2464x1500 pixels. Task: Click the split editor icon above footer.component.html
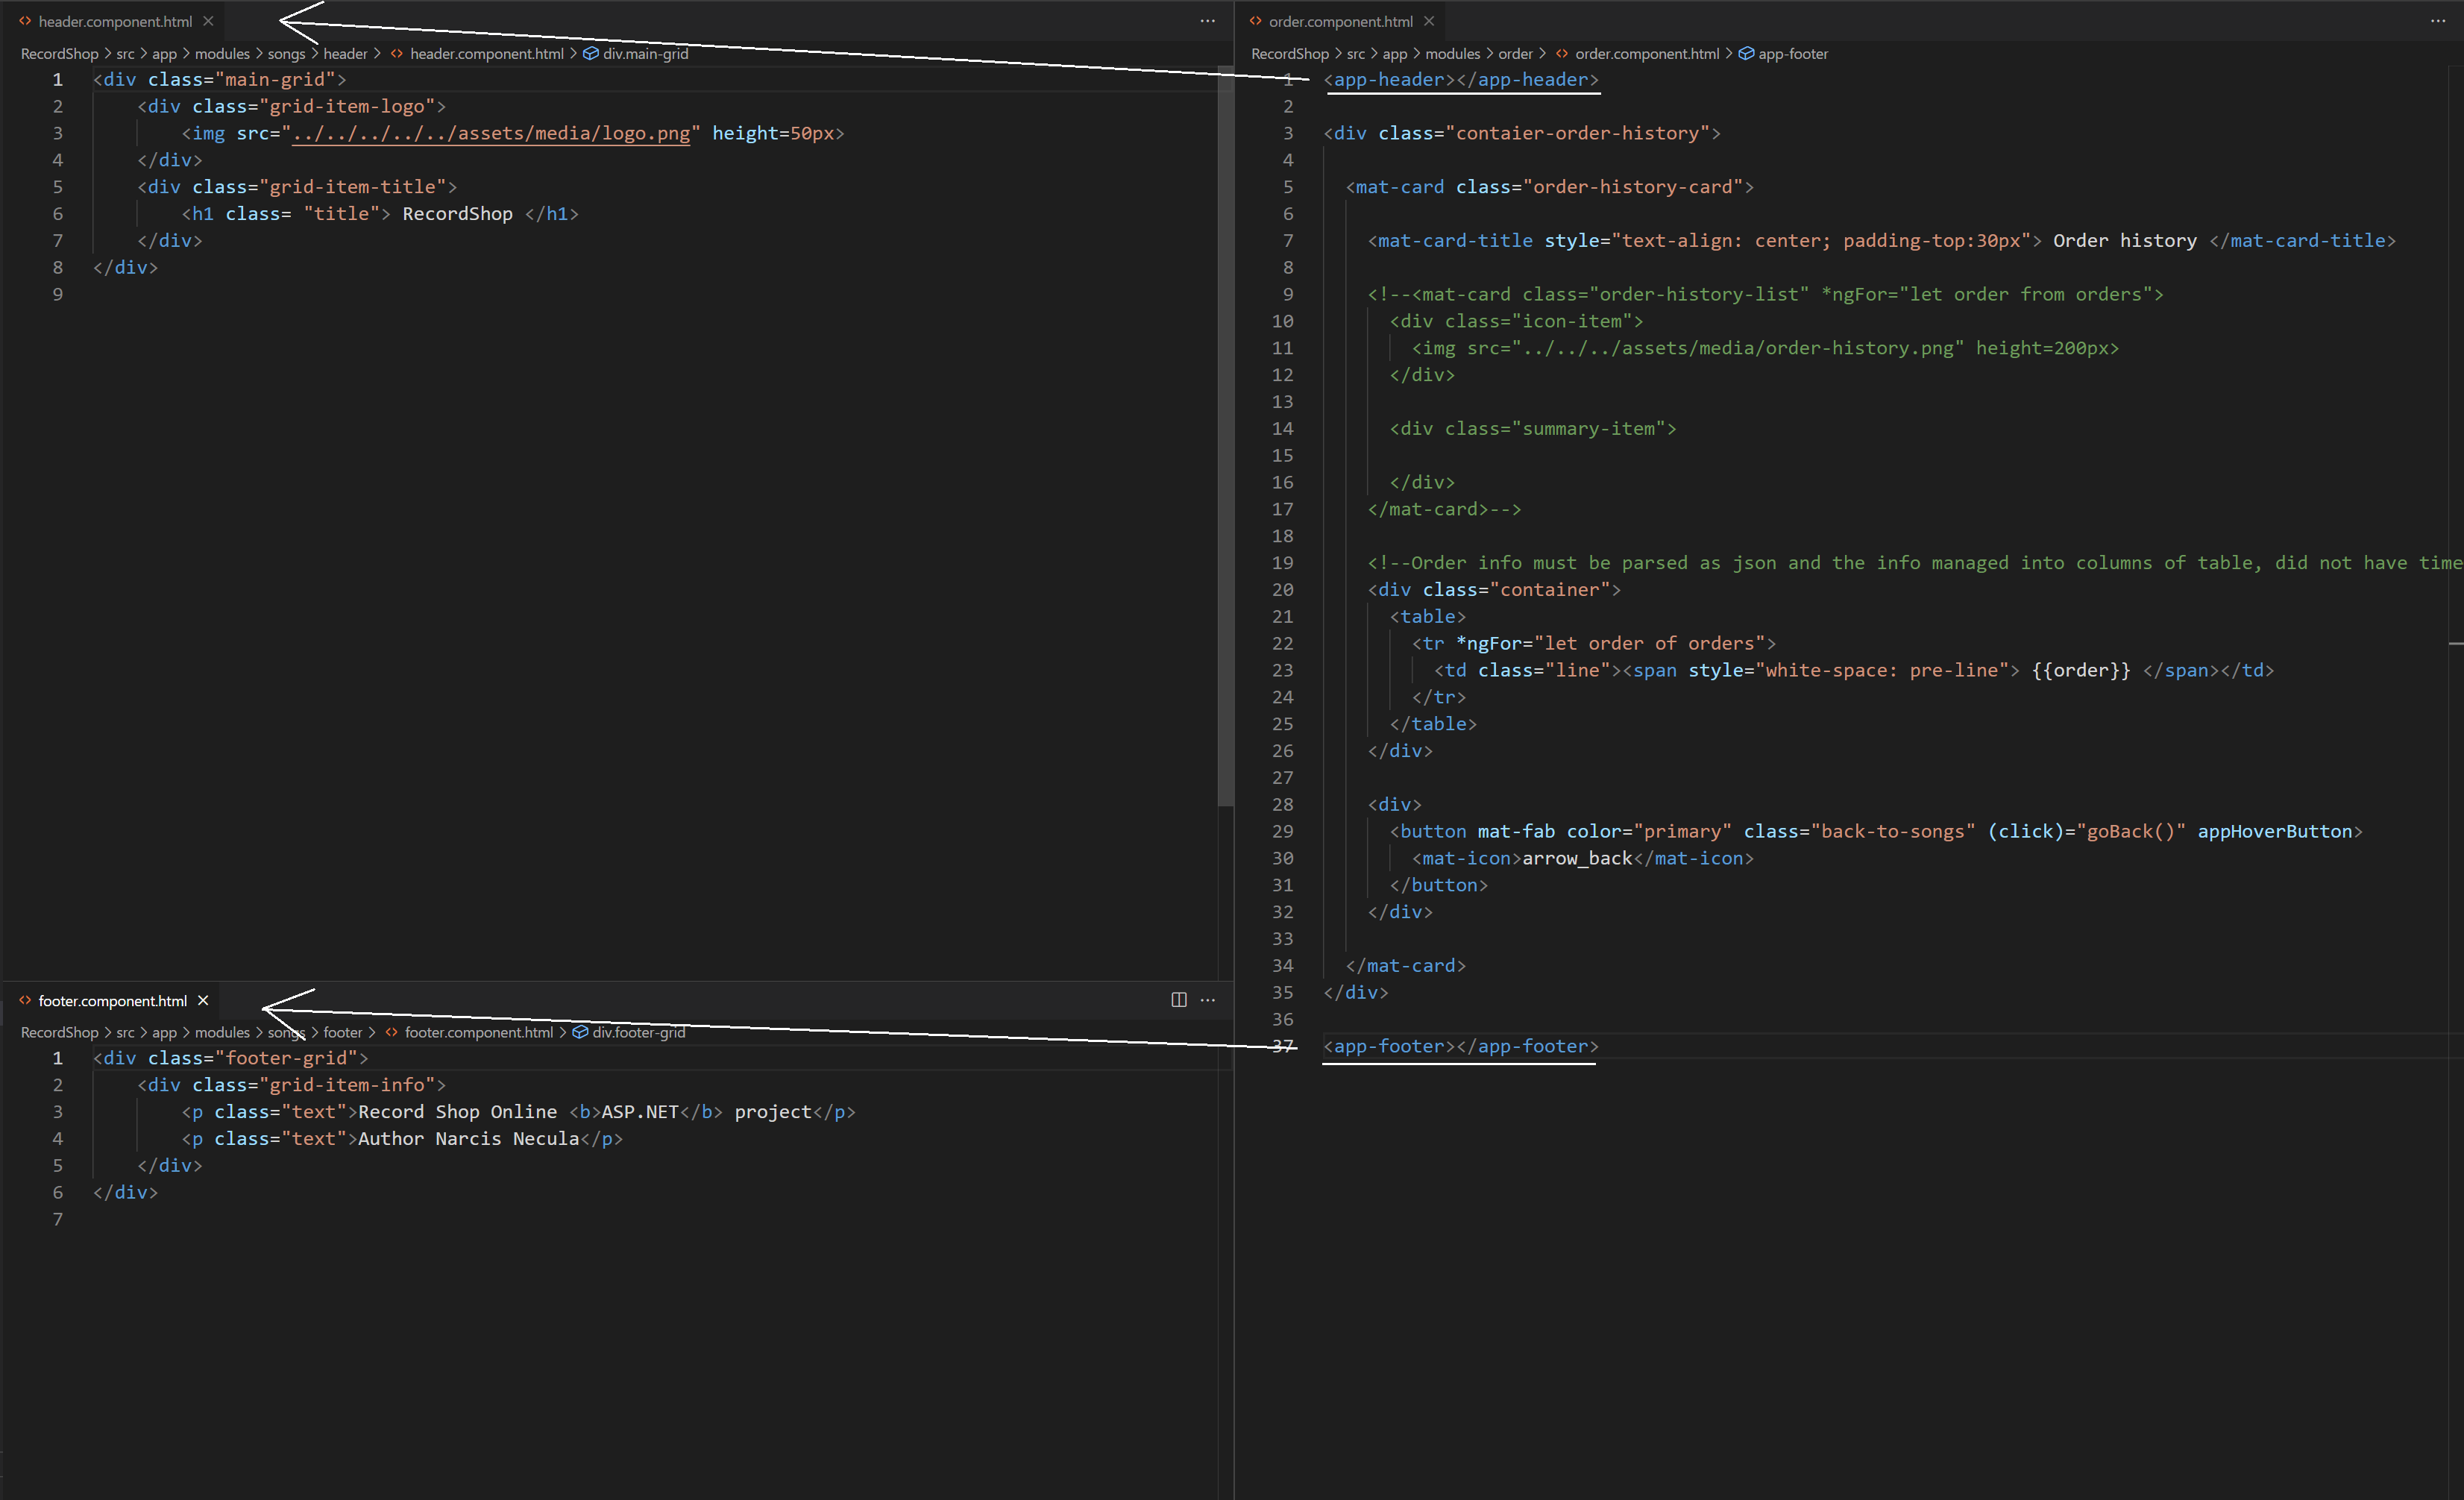point(1178,1000)
